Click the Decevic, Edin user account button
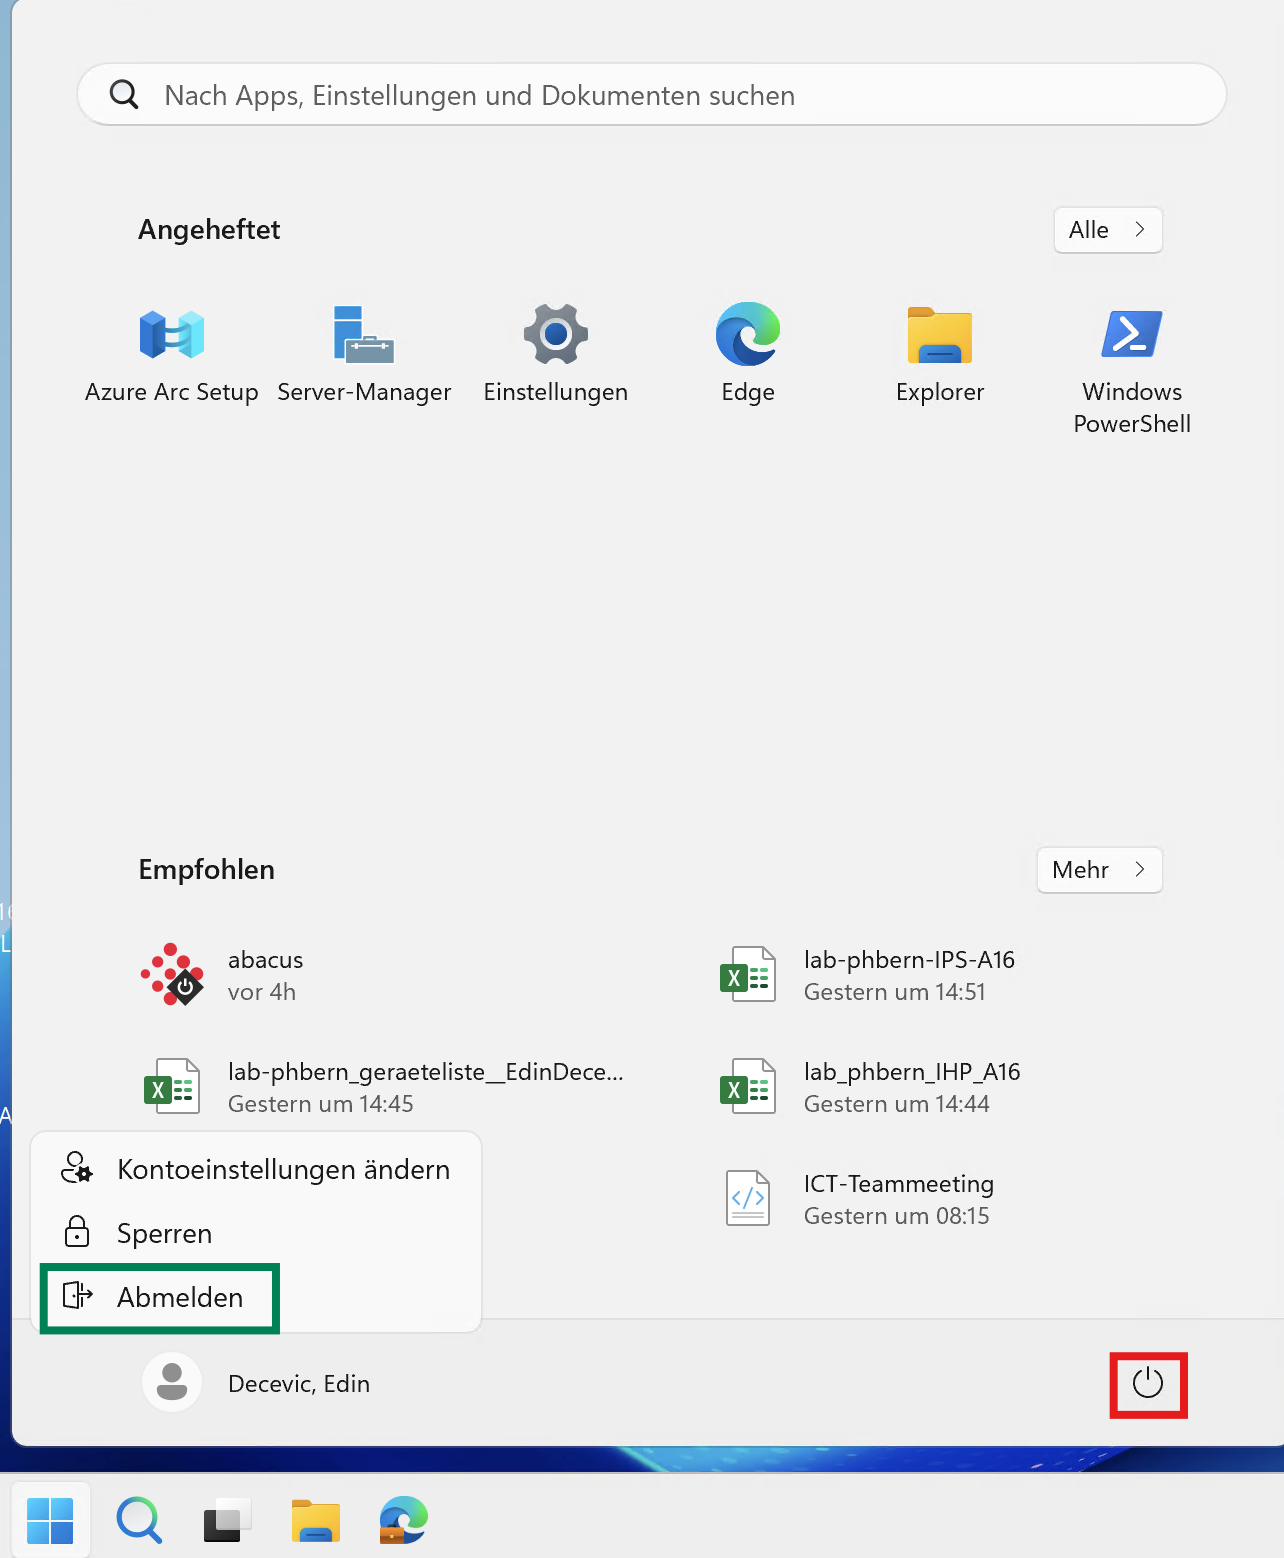Viewport: 1284px width, 1558px height. coord(258,1383)
